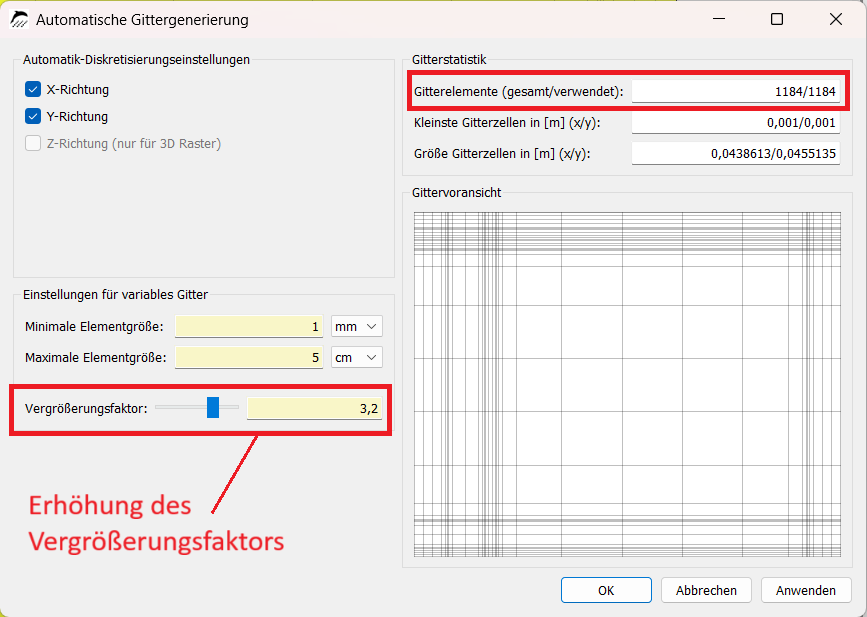Maximize the Automatische Gittergenerierung window
This screenshot has width=867, height=617.
777,19
